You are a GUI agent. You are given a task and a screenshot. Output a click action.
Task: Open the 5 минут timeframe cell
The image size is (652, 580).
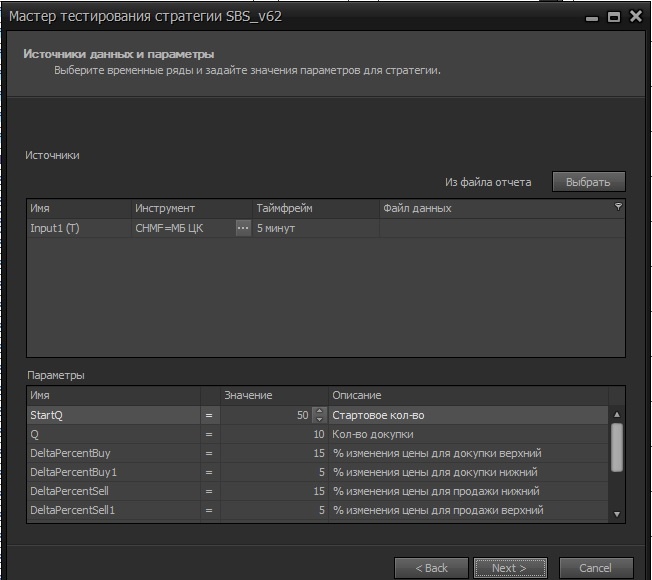click(316, 228)
